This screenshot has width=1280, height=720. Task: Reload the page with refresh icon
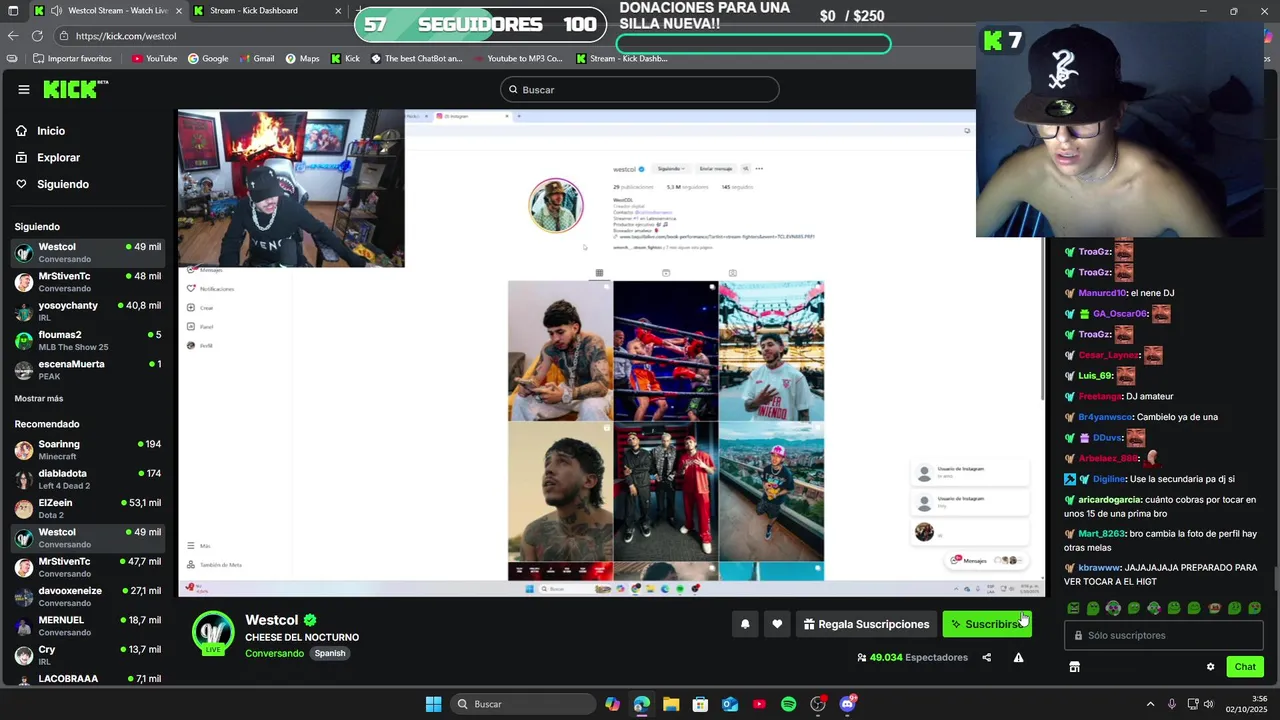[37, 36]
